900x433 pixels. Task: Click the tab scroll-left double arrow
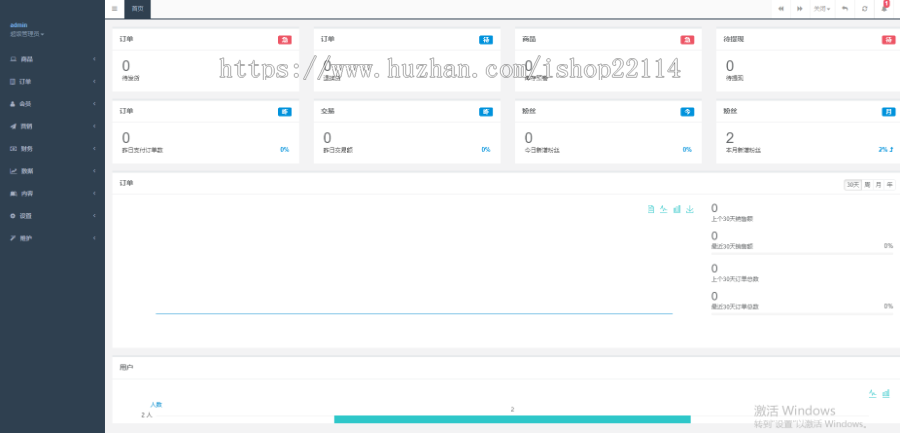(x=781, y=8)
